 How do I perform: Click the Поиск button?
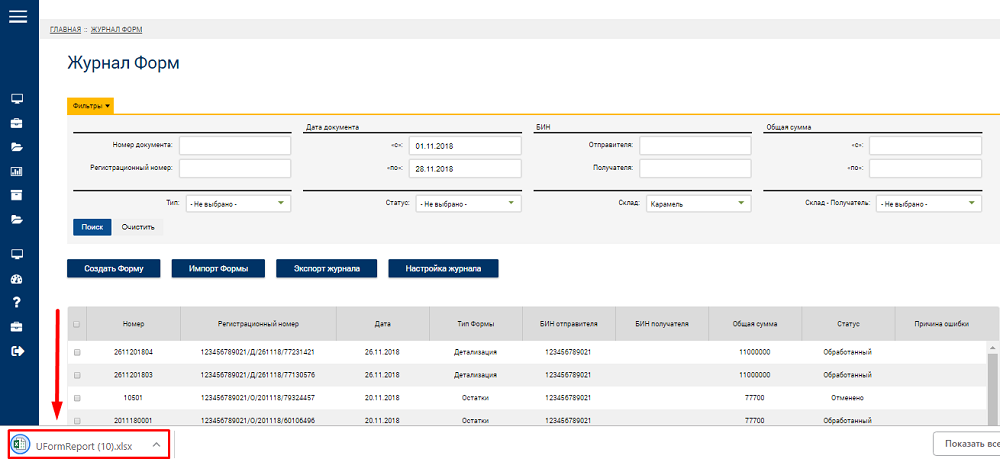[92, 227]
